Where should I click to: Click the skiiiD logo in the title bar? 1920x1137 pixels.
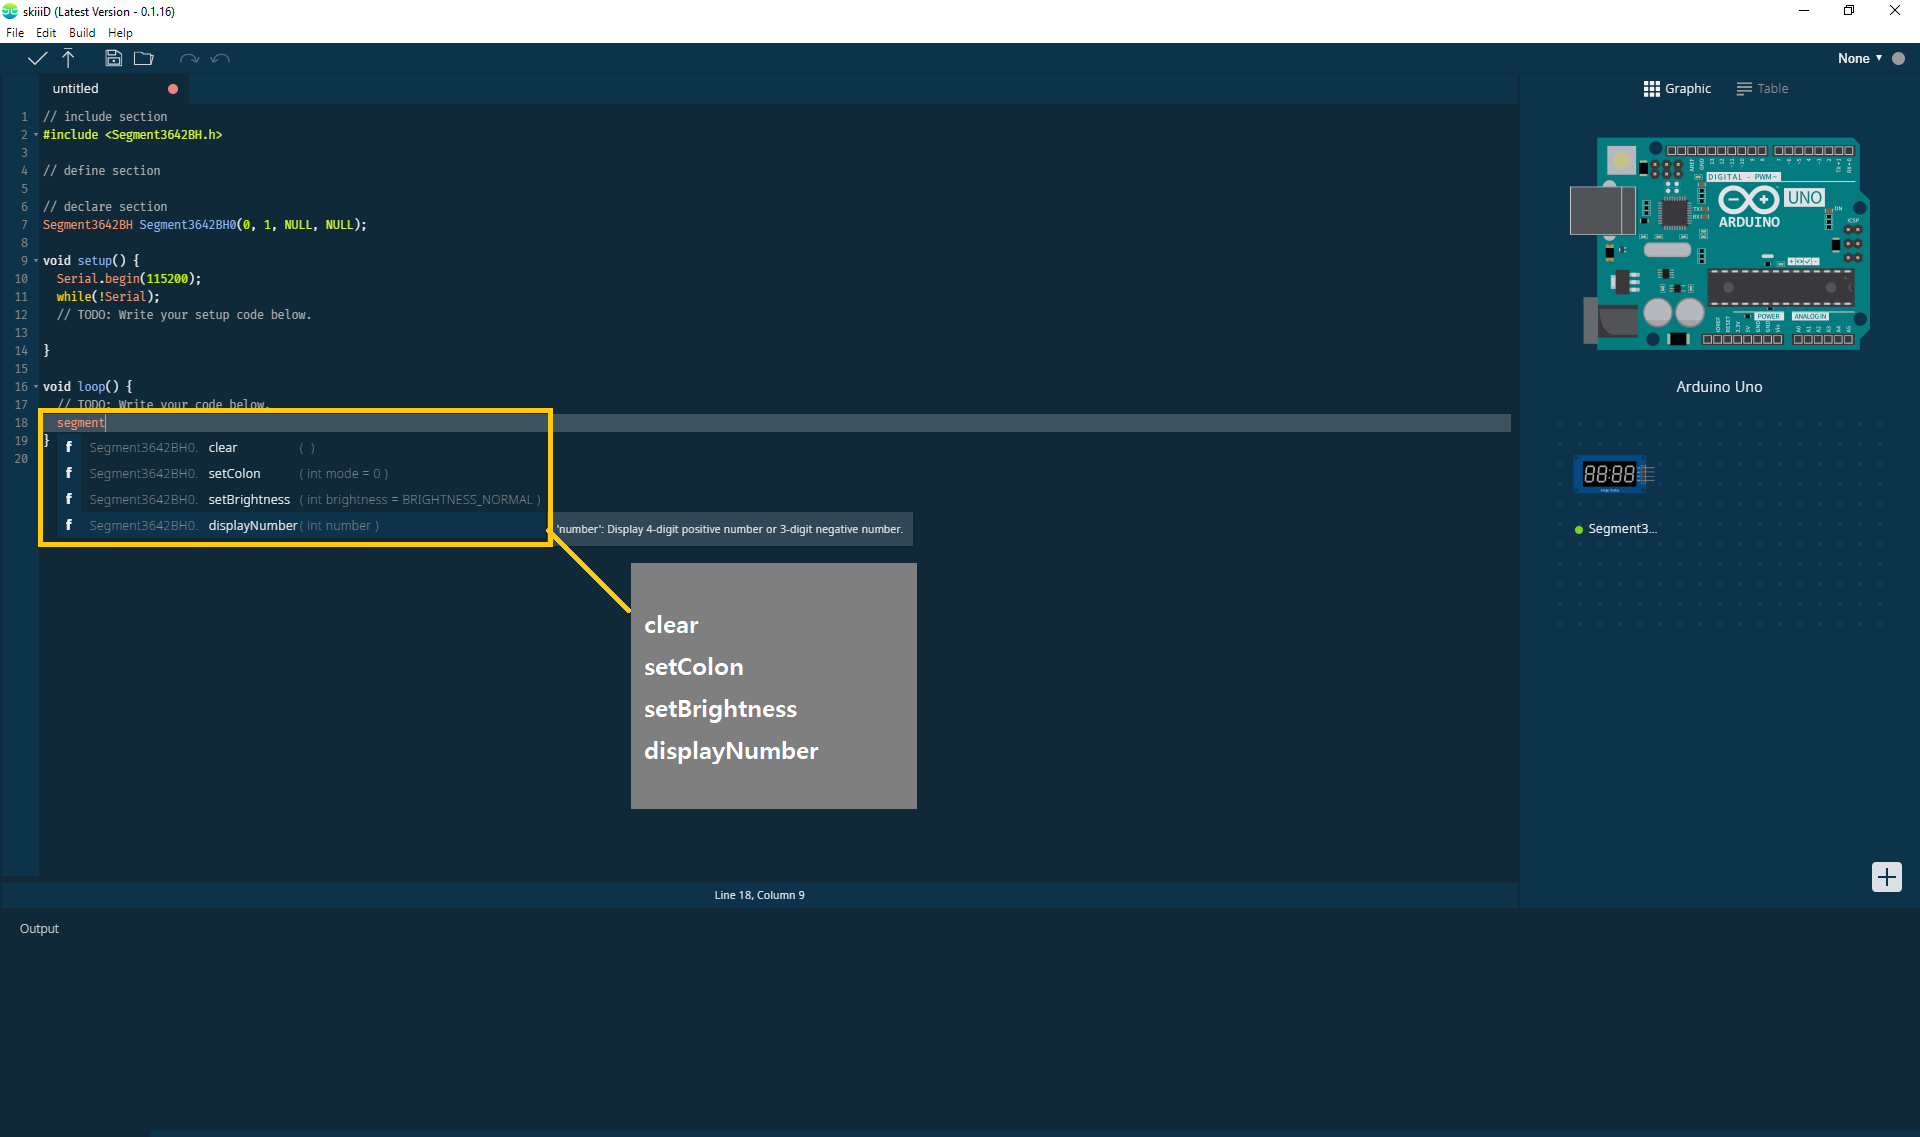click(10, 11)
